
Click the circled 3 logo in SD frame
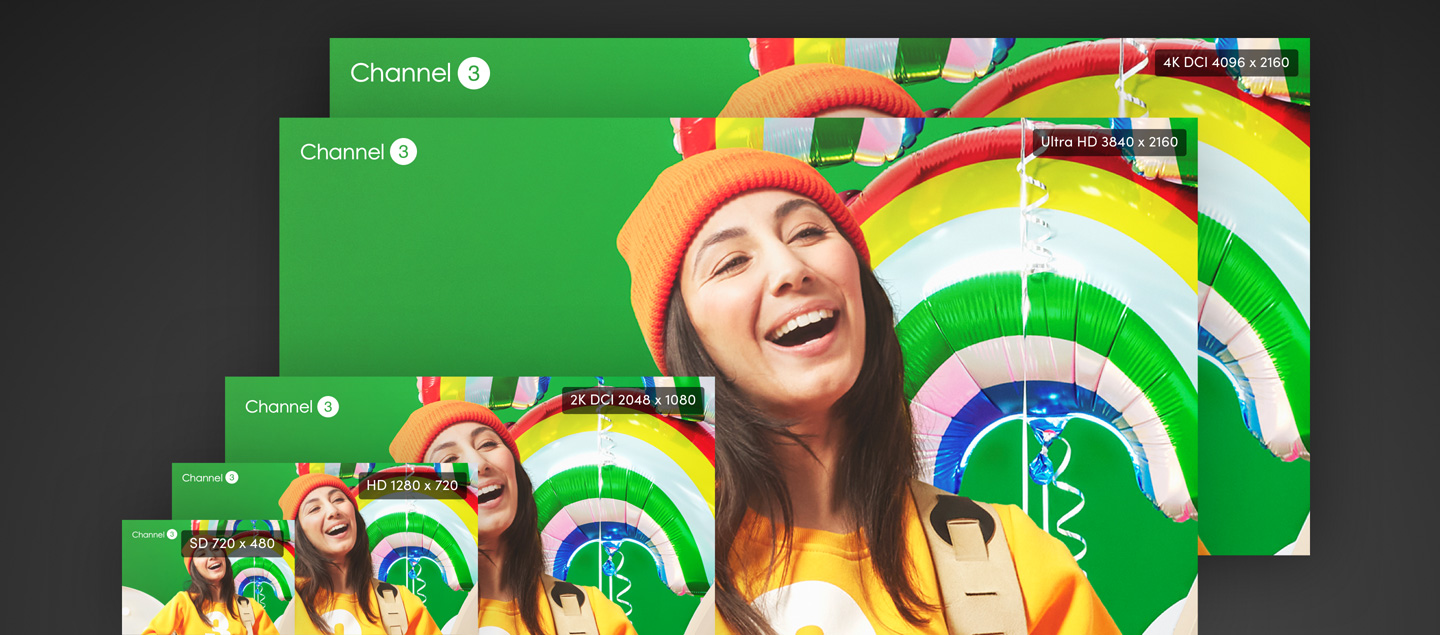172,535
